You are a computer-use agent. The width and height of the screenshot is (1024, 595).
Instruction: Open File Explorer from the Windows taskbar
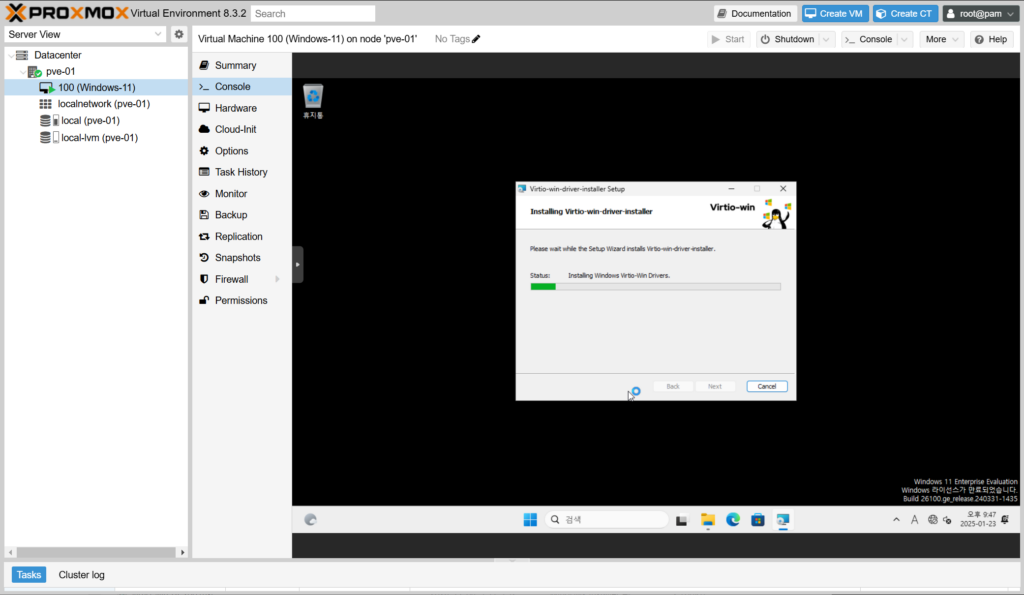[708, 520]
